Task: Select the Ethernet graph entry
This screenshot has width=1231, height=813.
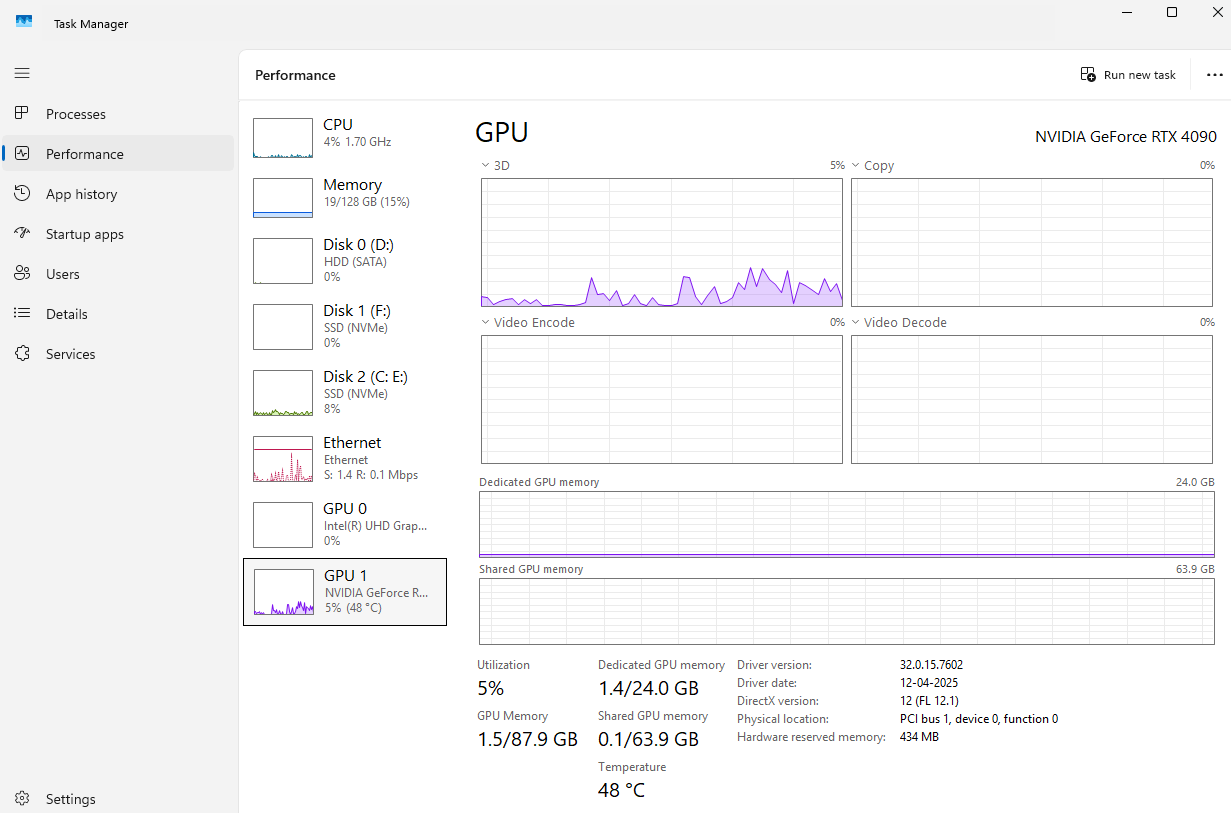Action: coord(345,458)
